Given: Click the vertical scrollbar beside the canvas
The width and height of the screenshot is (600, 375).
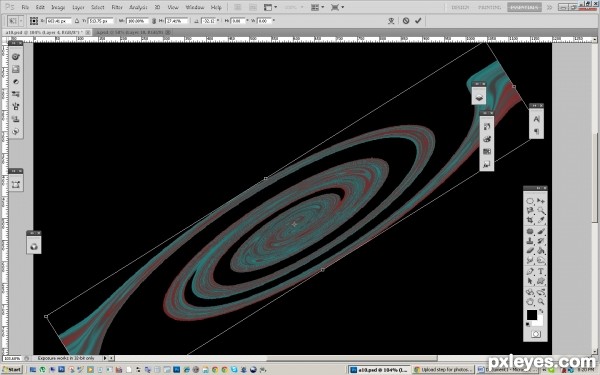Looking at the screenshot, I should [595, 178].
